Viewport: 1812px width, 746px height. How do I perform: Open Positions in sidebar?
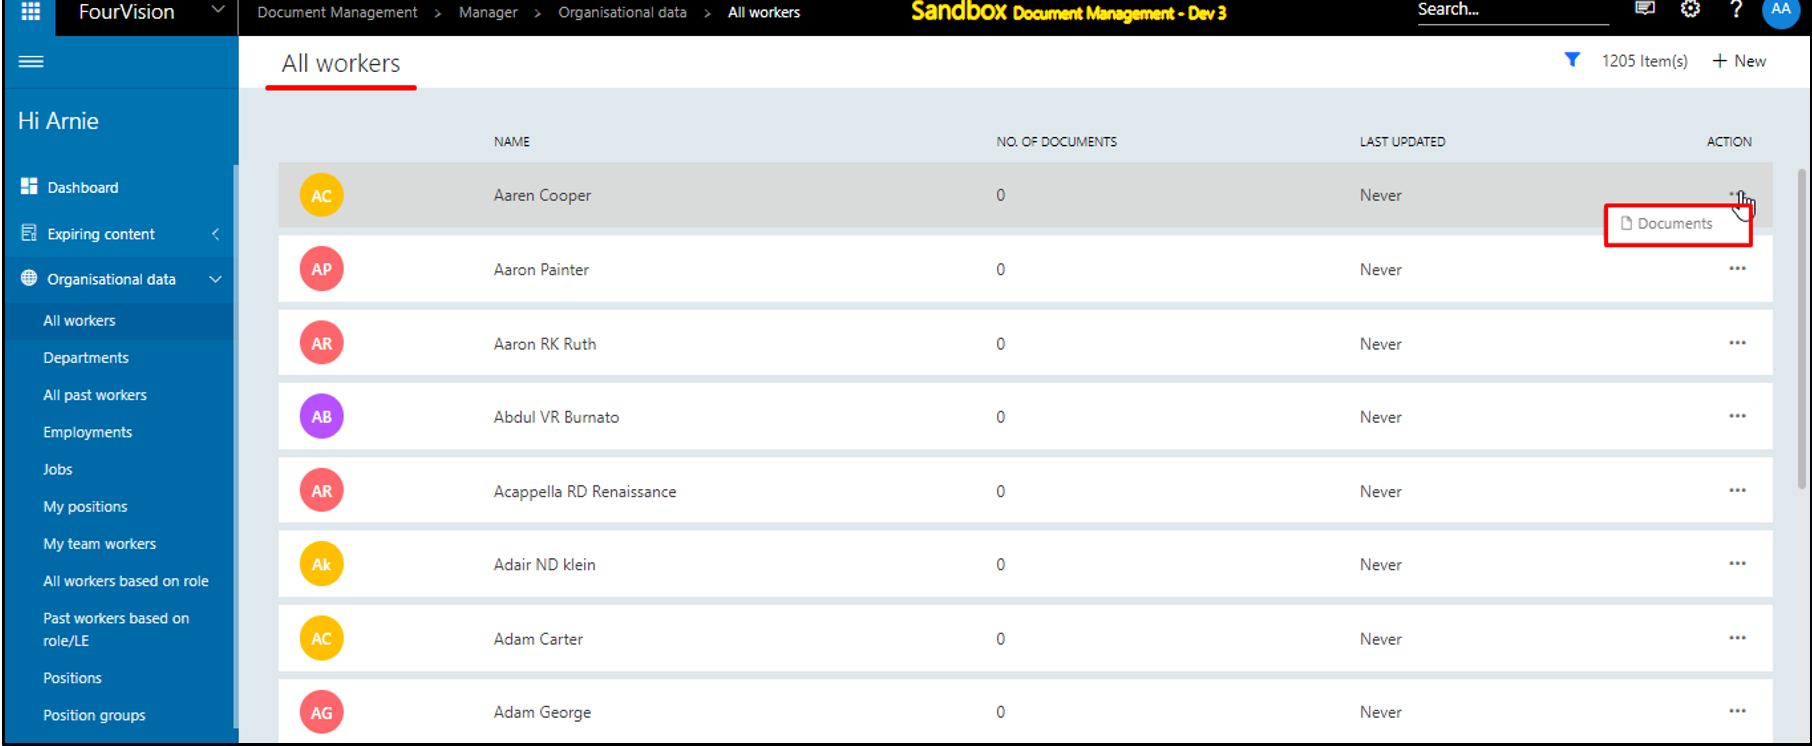pos(72,677)
